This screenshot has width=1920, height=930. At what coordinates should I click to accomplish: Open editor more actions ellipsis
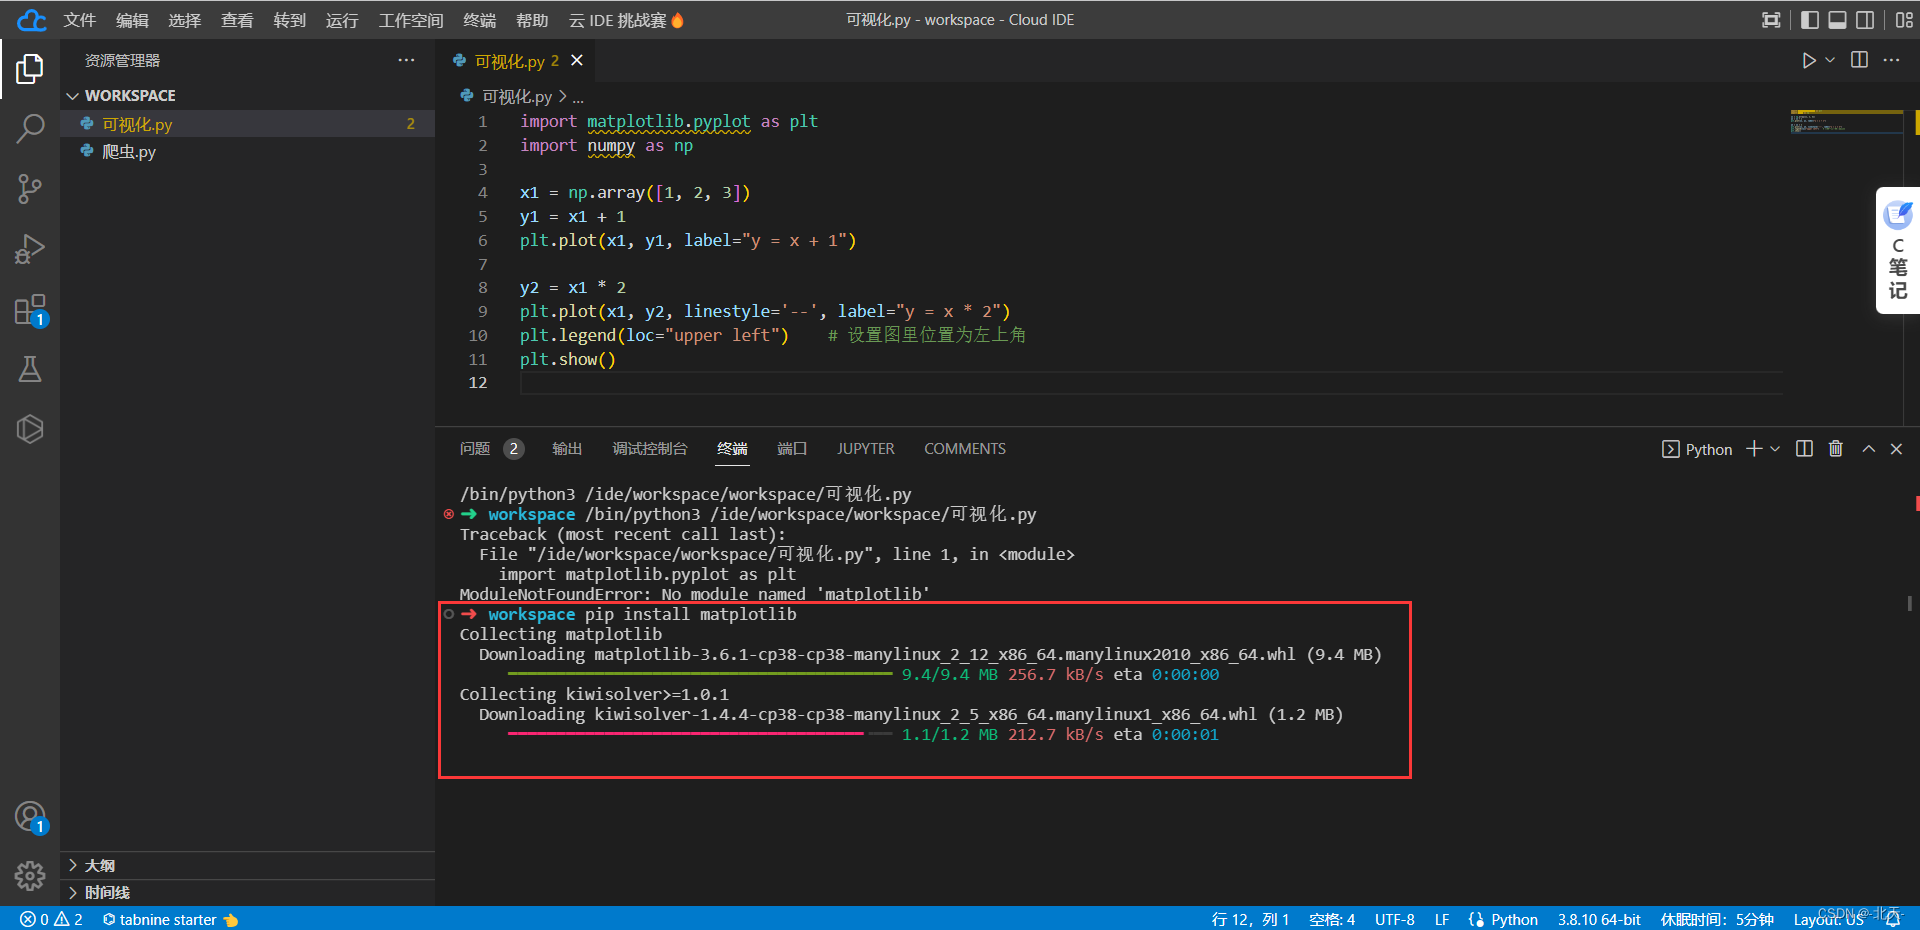click(1891, 60)
